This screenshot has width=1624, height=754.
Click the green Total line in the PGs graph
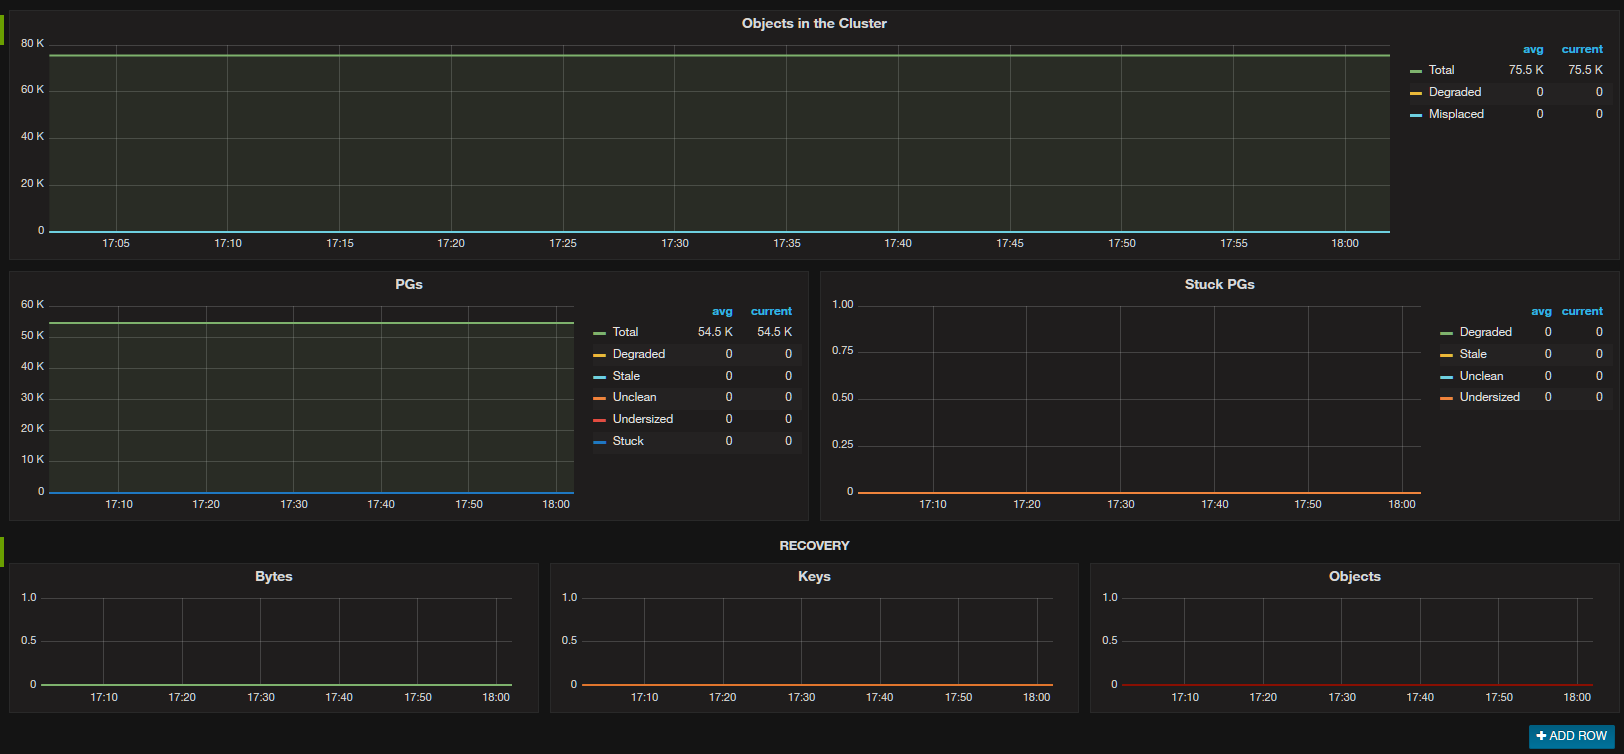(x=311, y=323)
